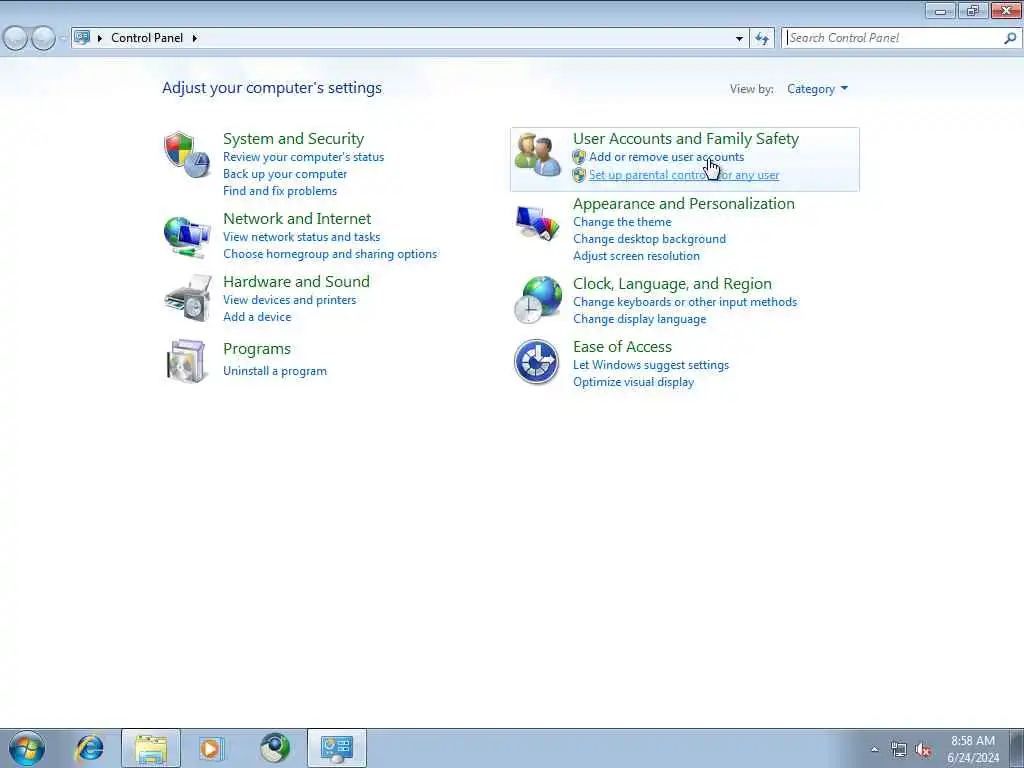Click View network status and tasks
Viewport: 1024px width, 768px height.
click(x=301, y=236)
